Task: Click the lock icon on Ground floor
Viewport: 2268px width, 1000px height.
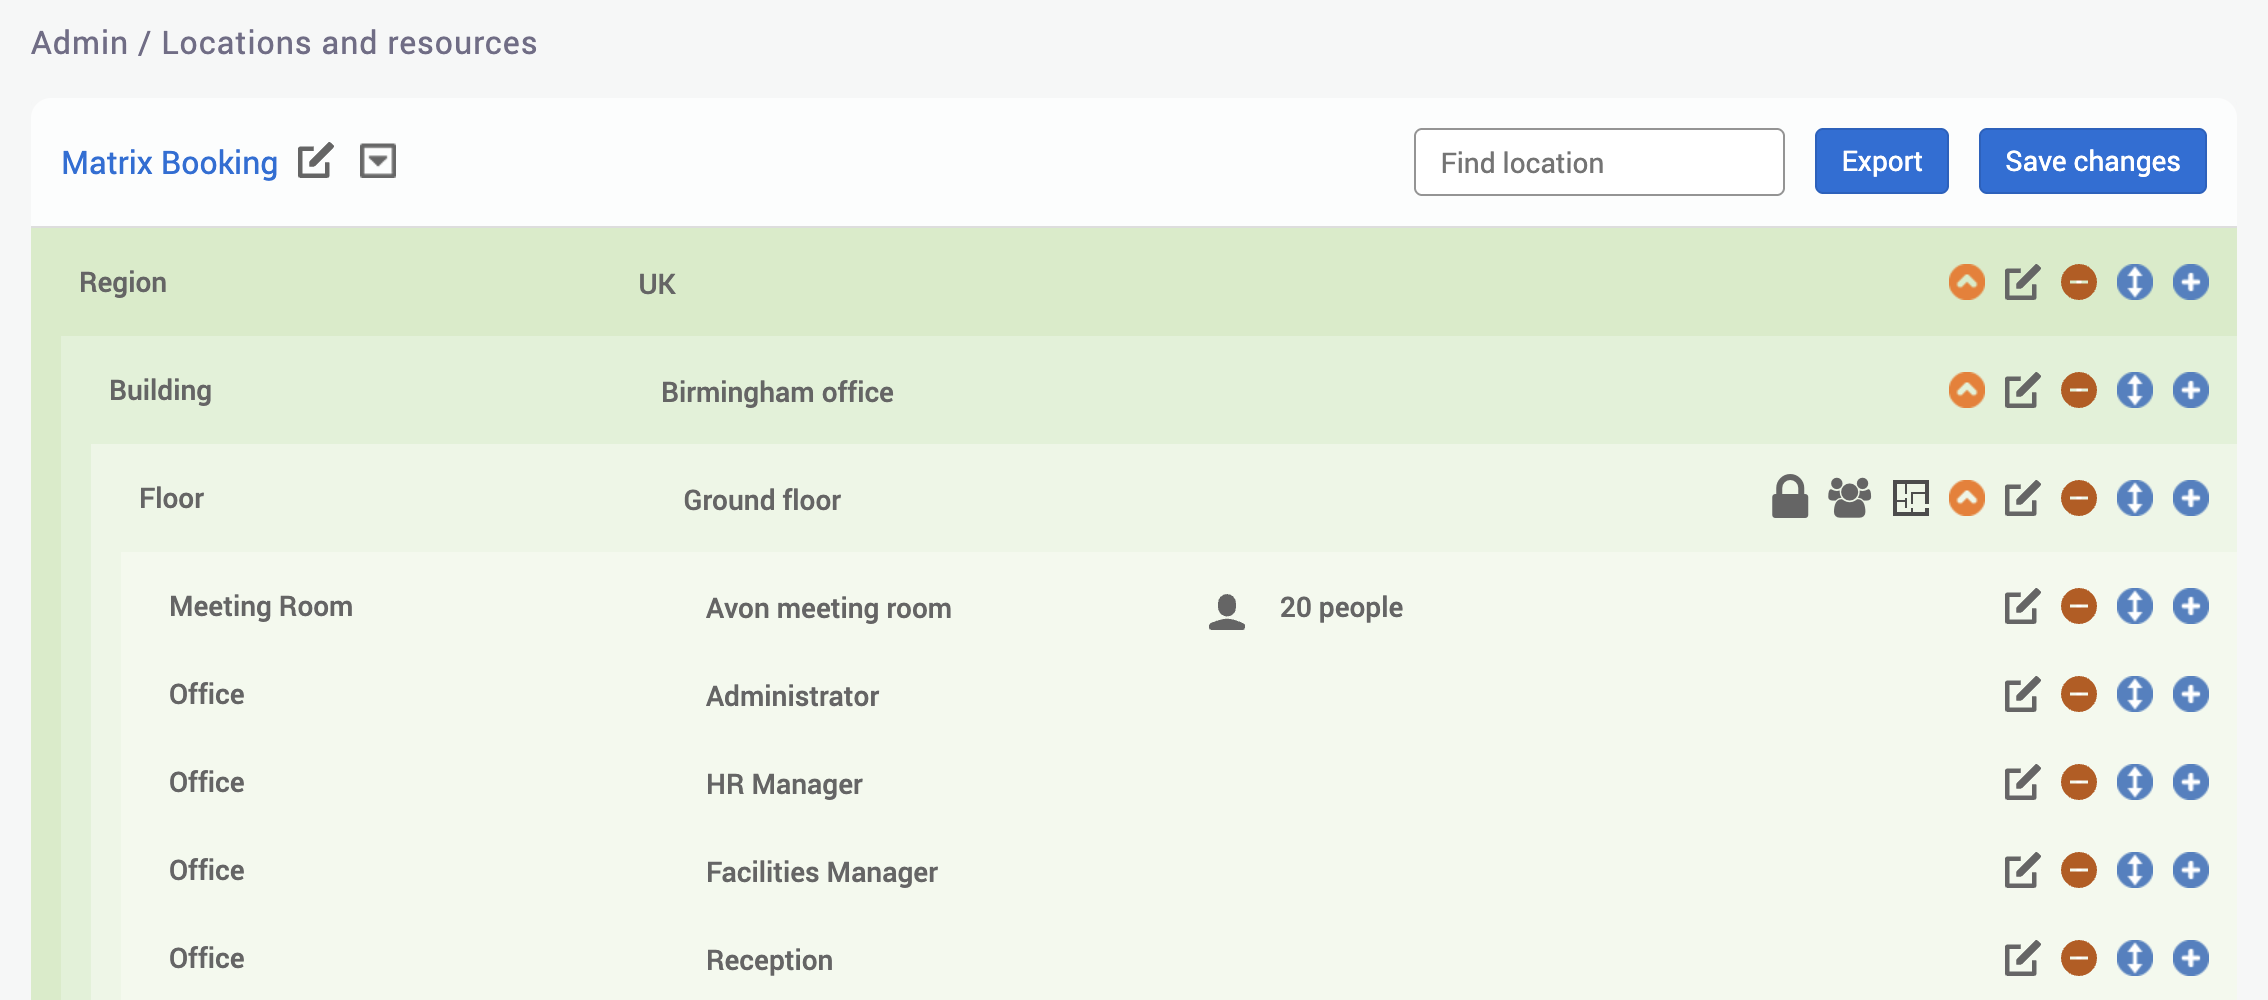Action: pos(1790,497)
